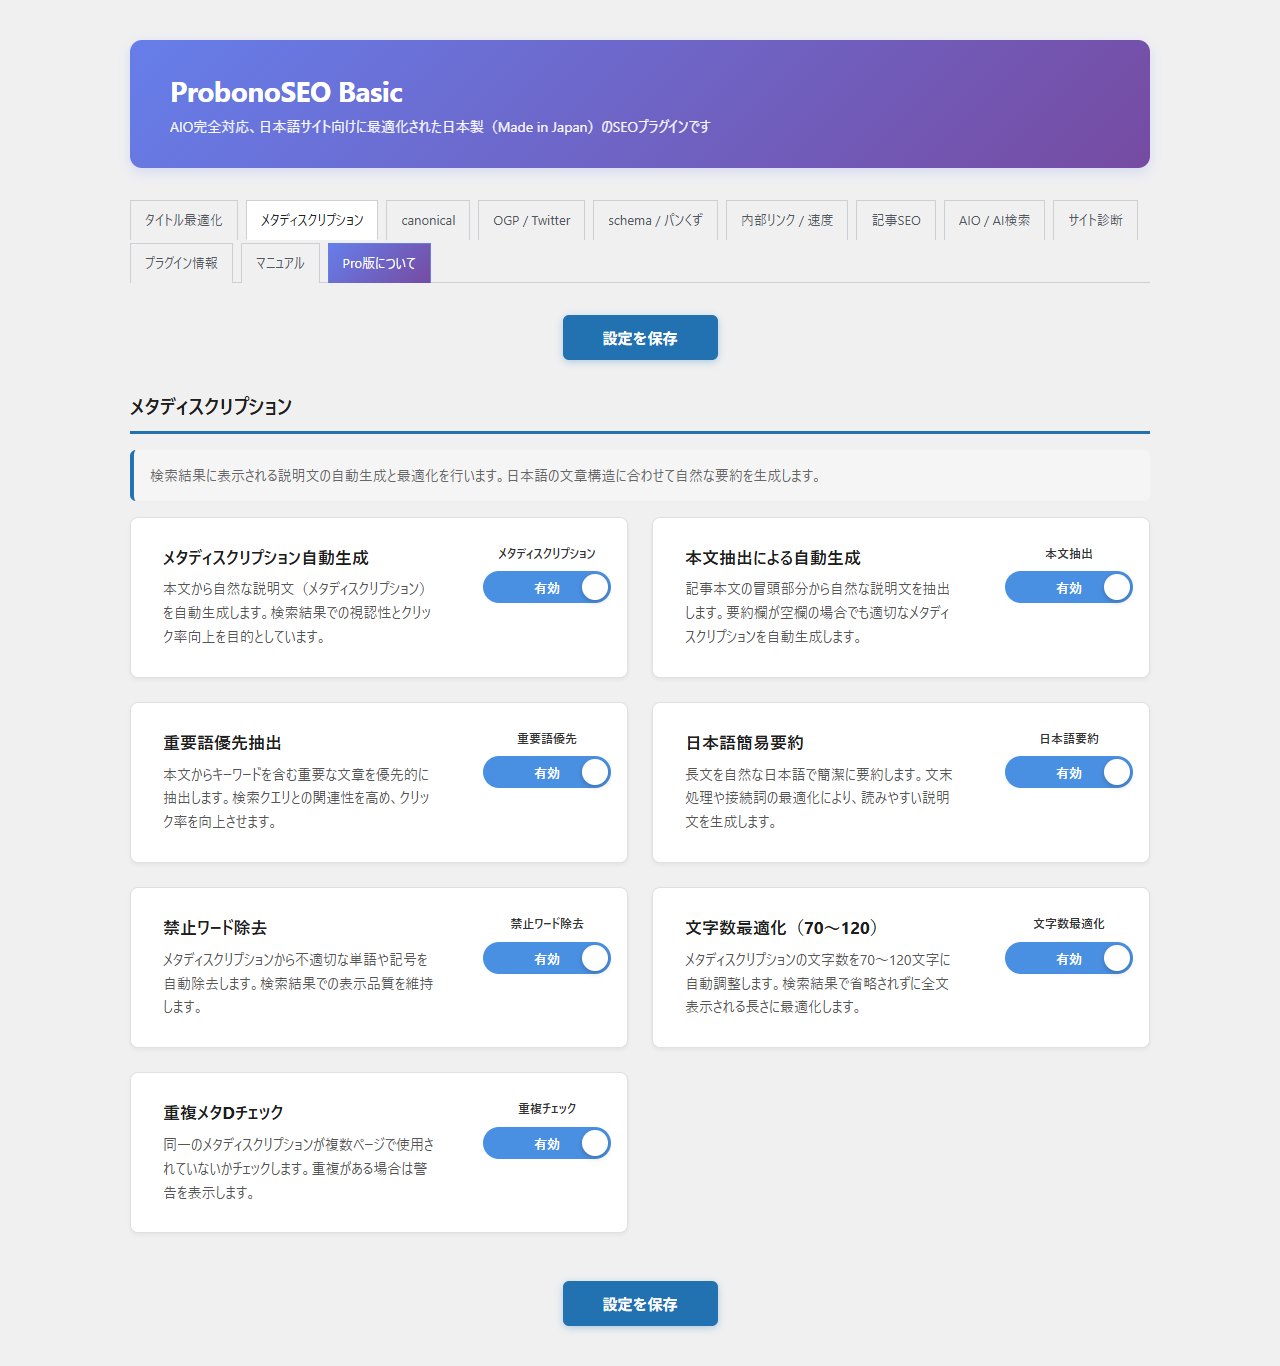Click the ProbonoSEO Basic header title
This screenshot has height=1366, width=1280.
click(286, 92)
